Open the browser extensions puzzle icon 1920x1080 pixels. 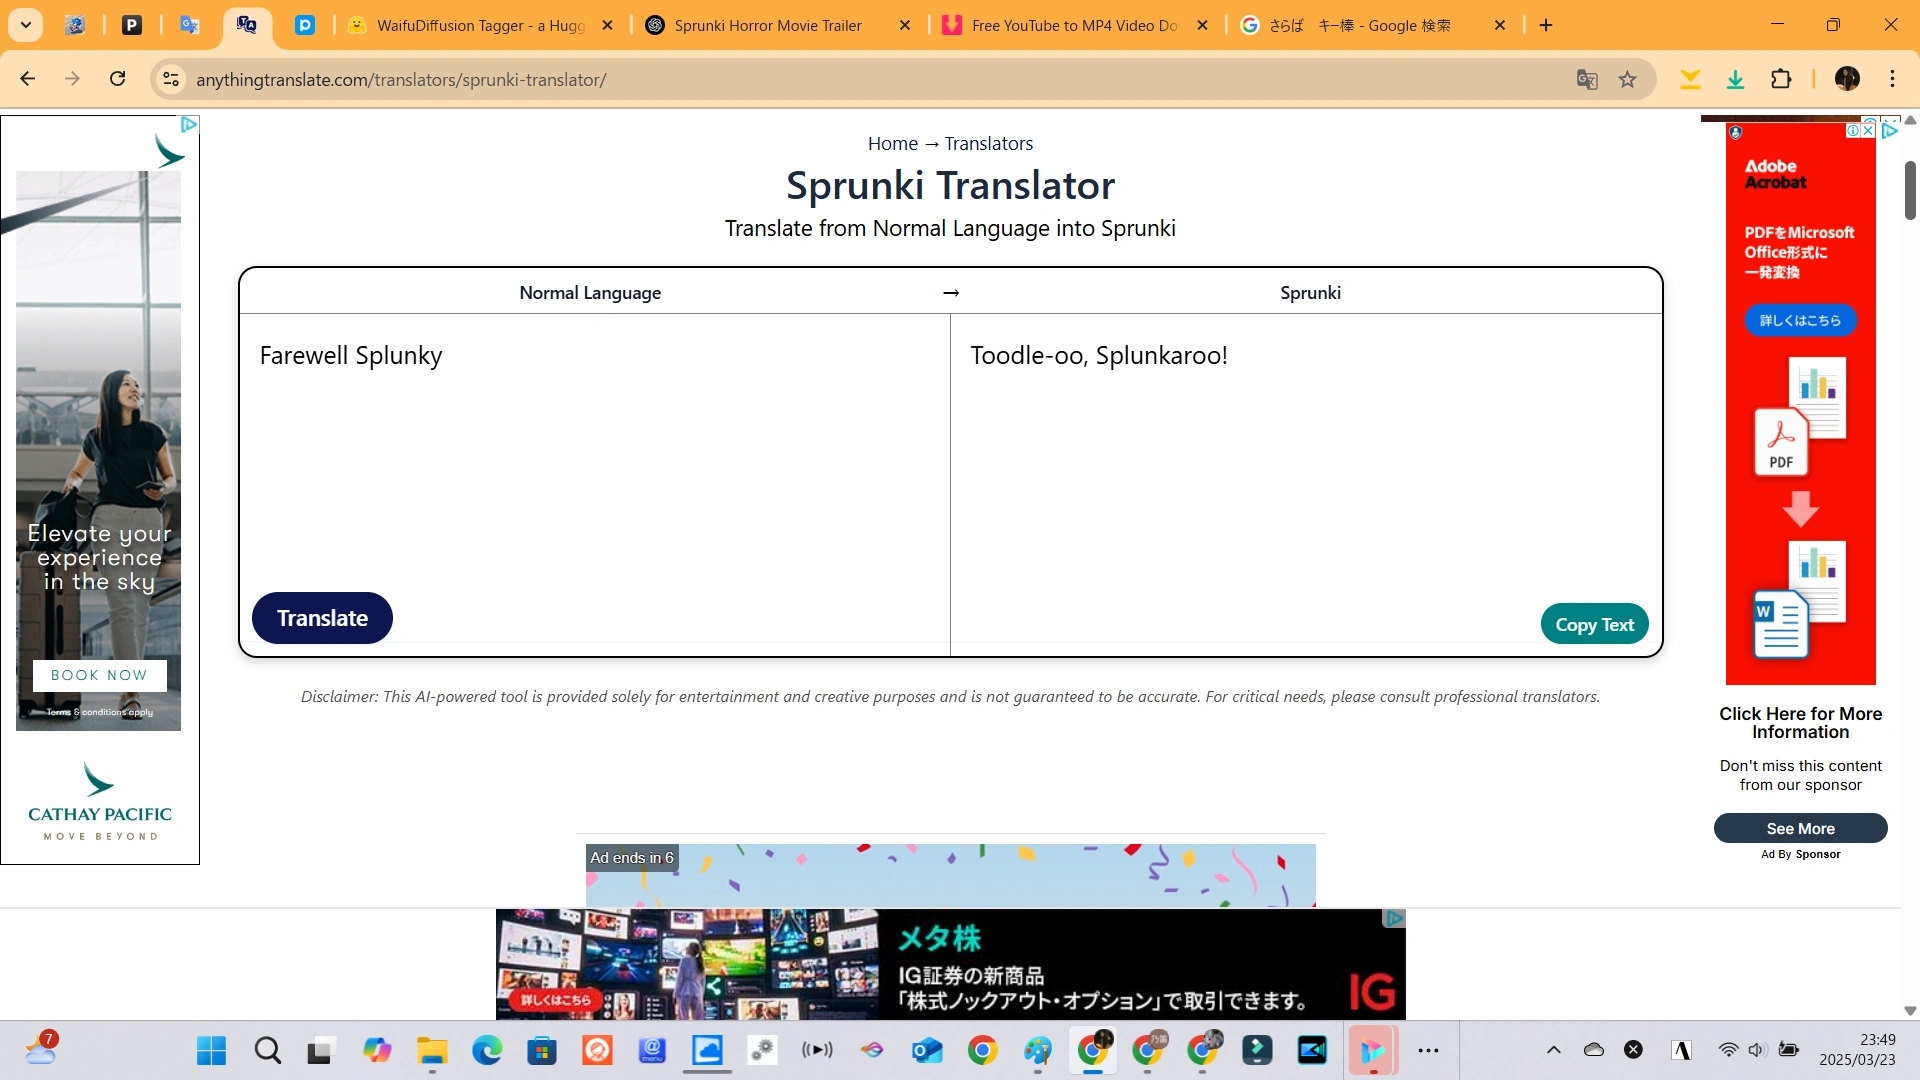point(1781,79)
